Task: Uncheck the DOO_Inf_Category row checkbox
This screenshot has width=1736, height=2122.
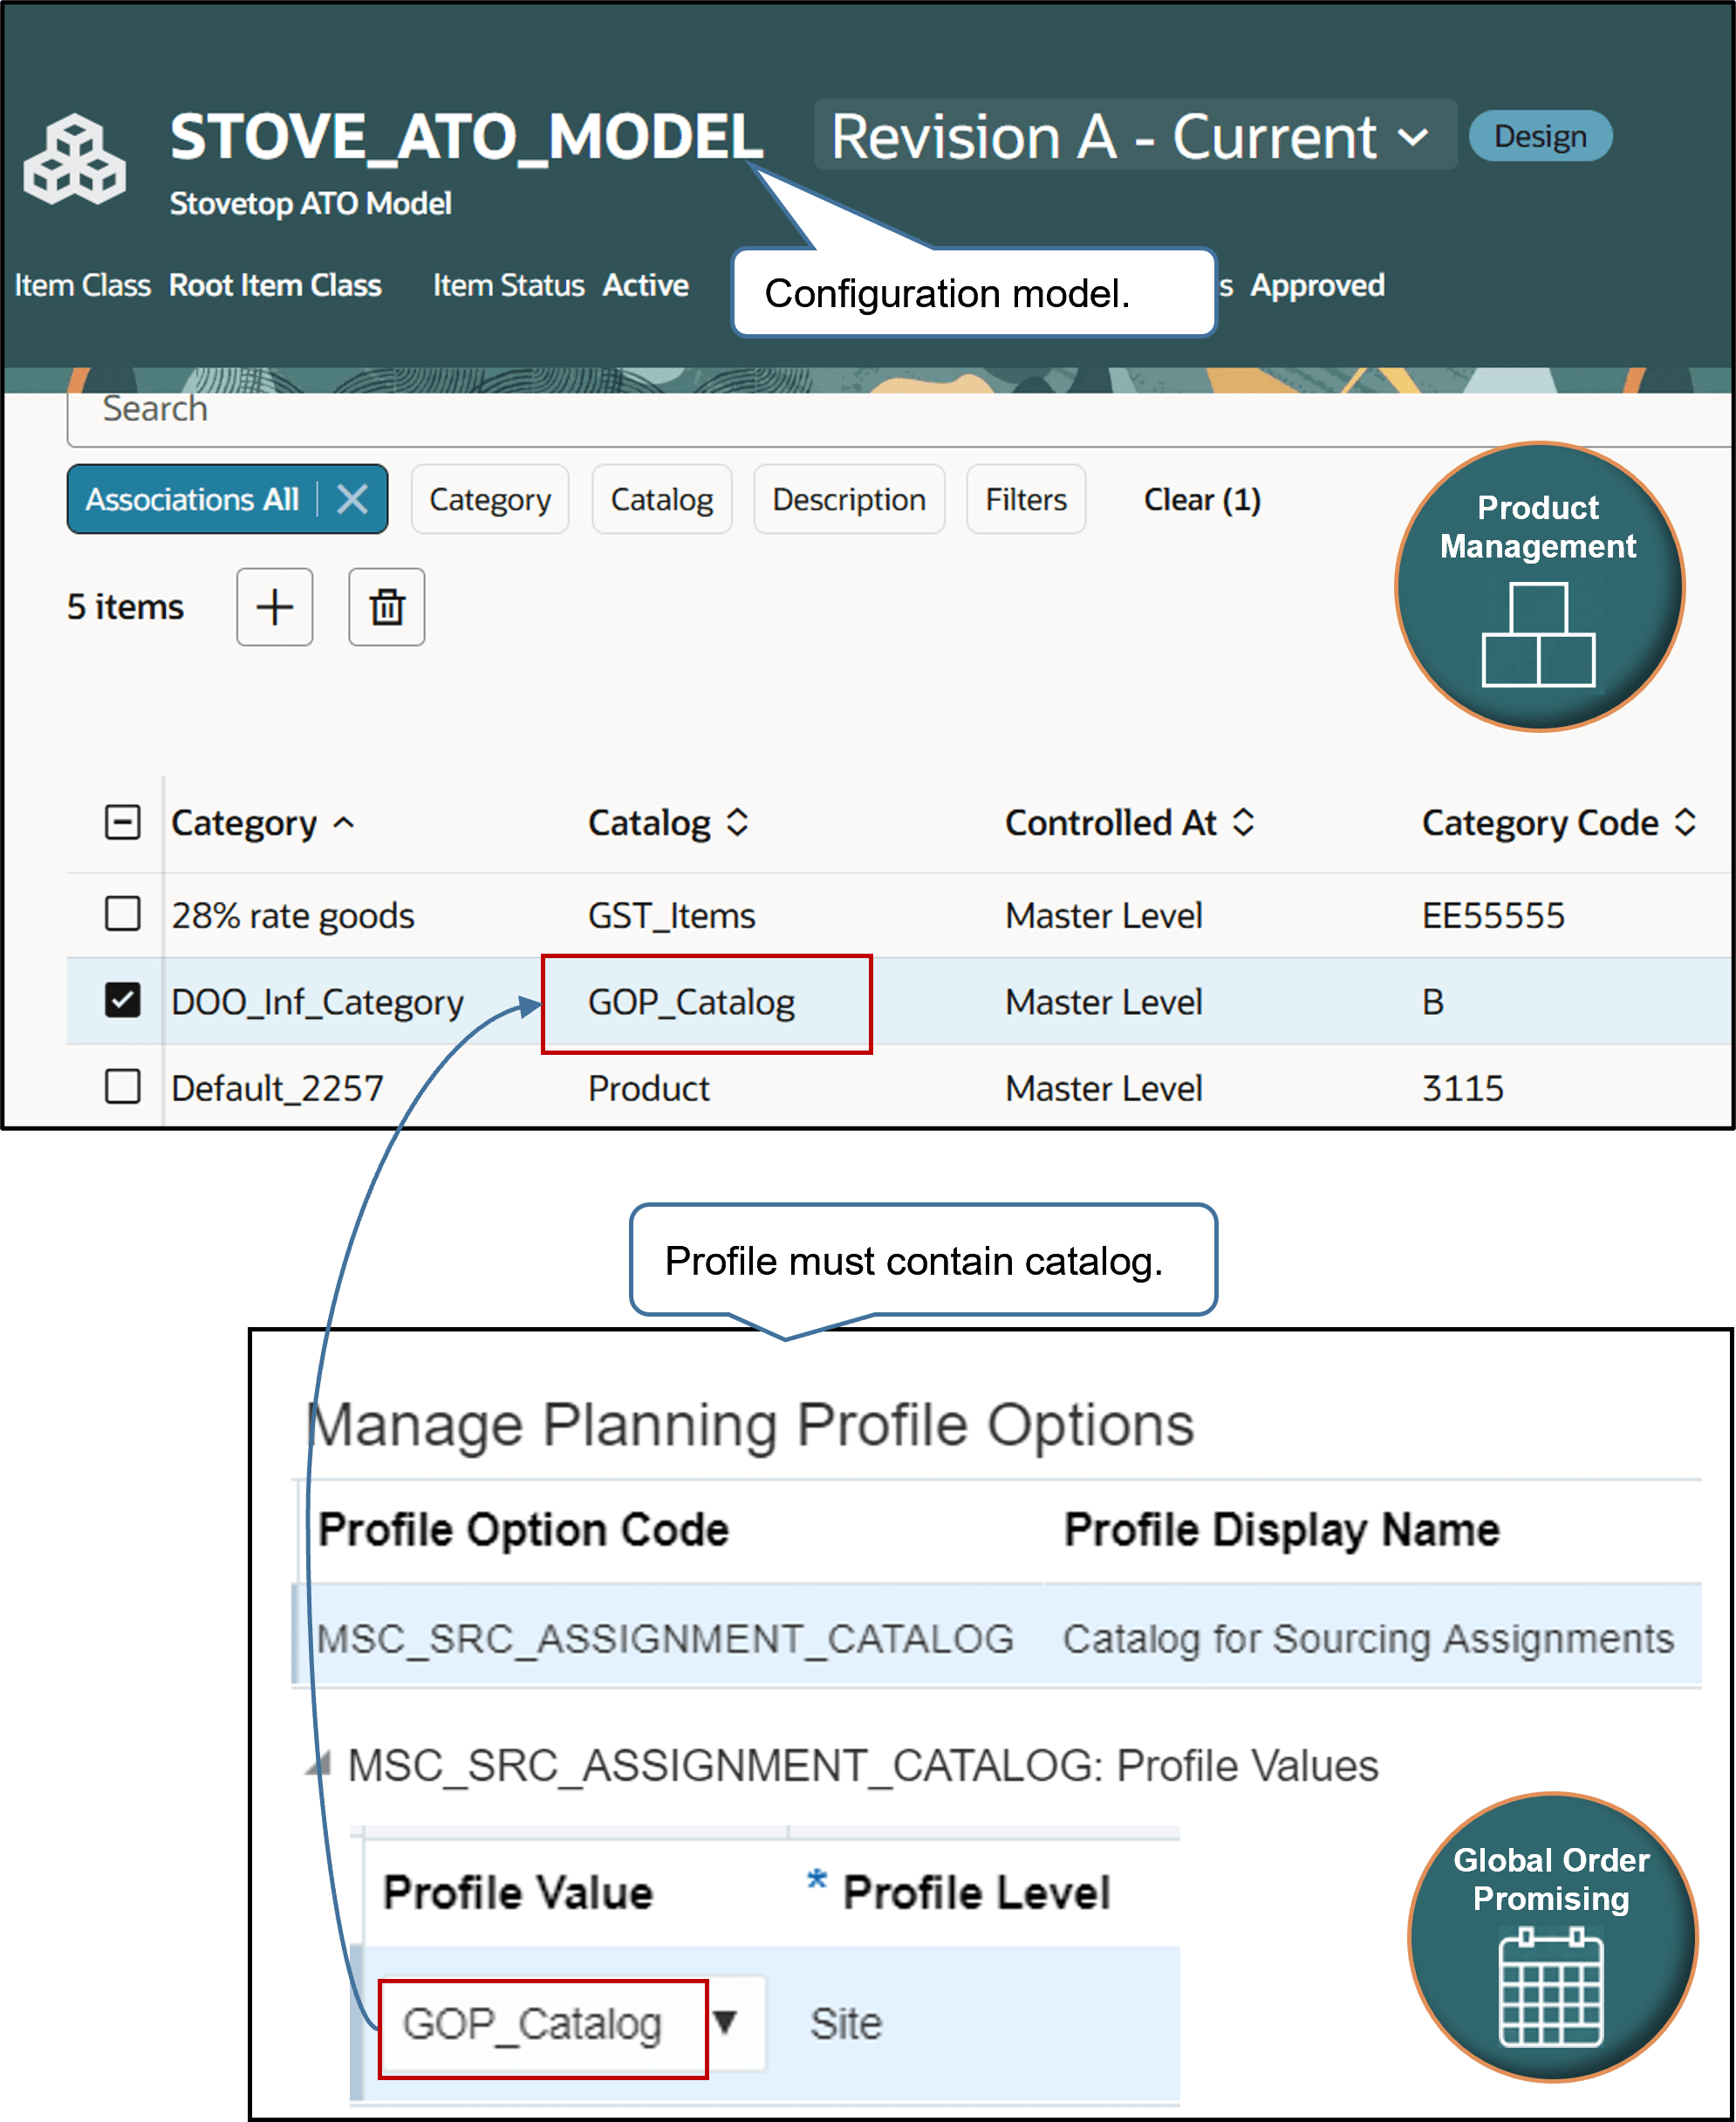Action: (x=122, y=1001)
